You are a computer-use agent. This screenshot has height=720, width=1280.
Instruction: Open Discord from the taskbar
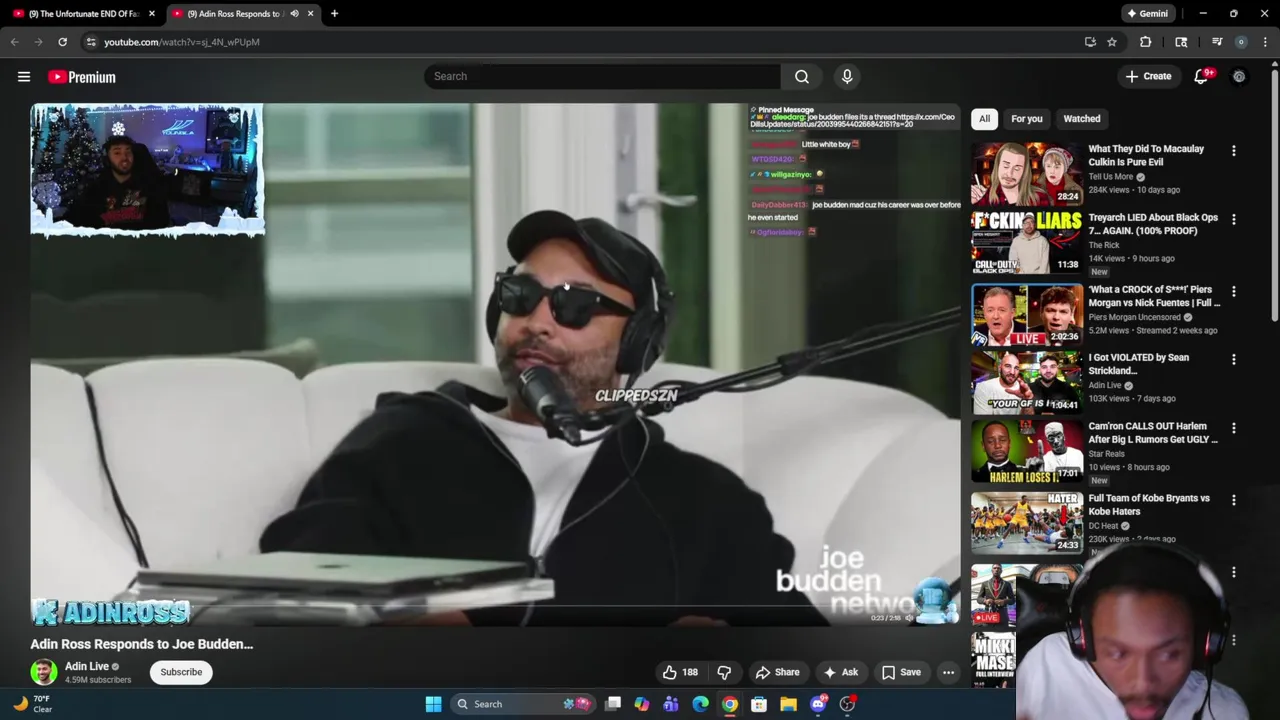(819, 704)
